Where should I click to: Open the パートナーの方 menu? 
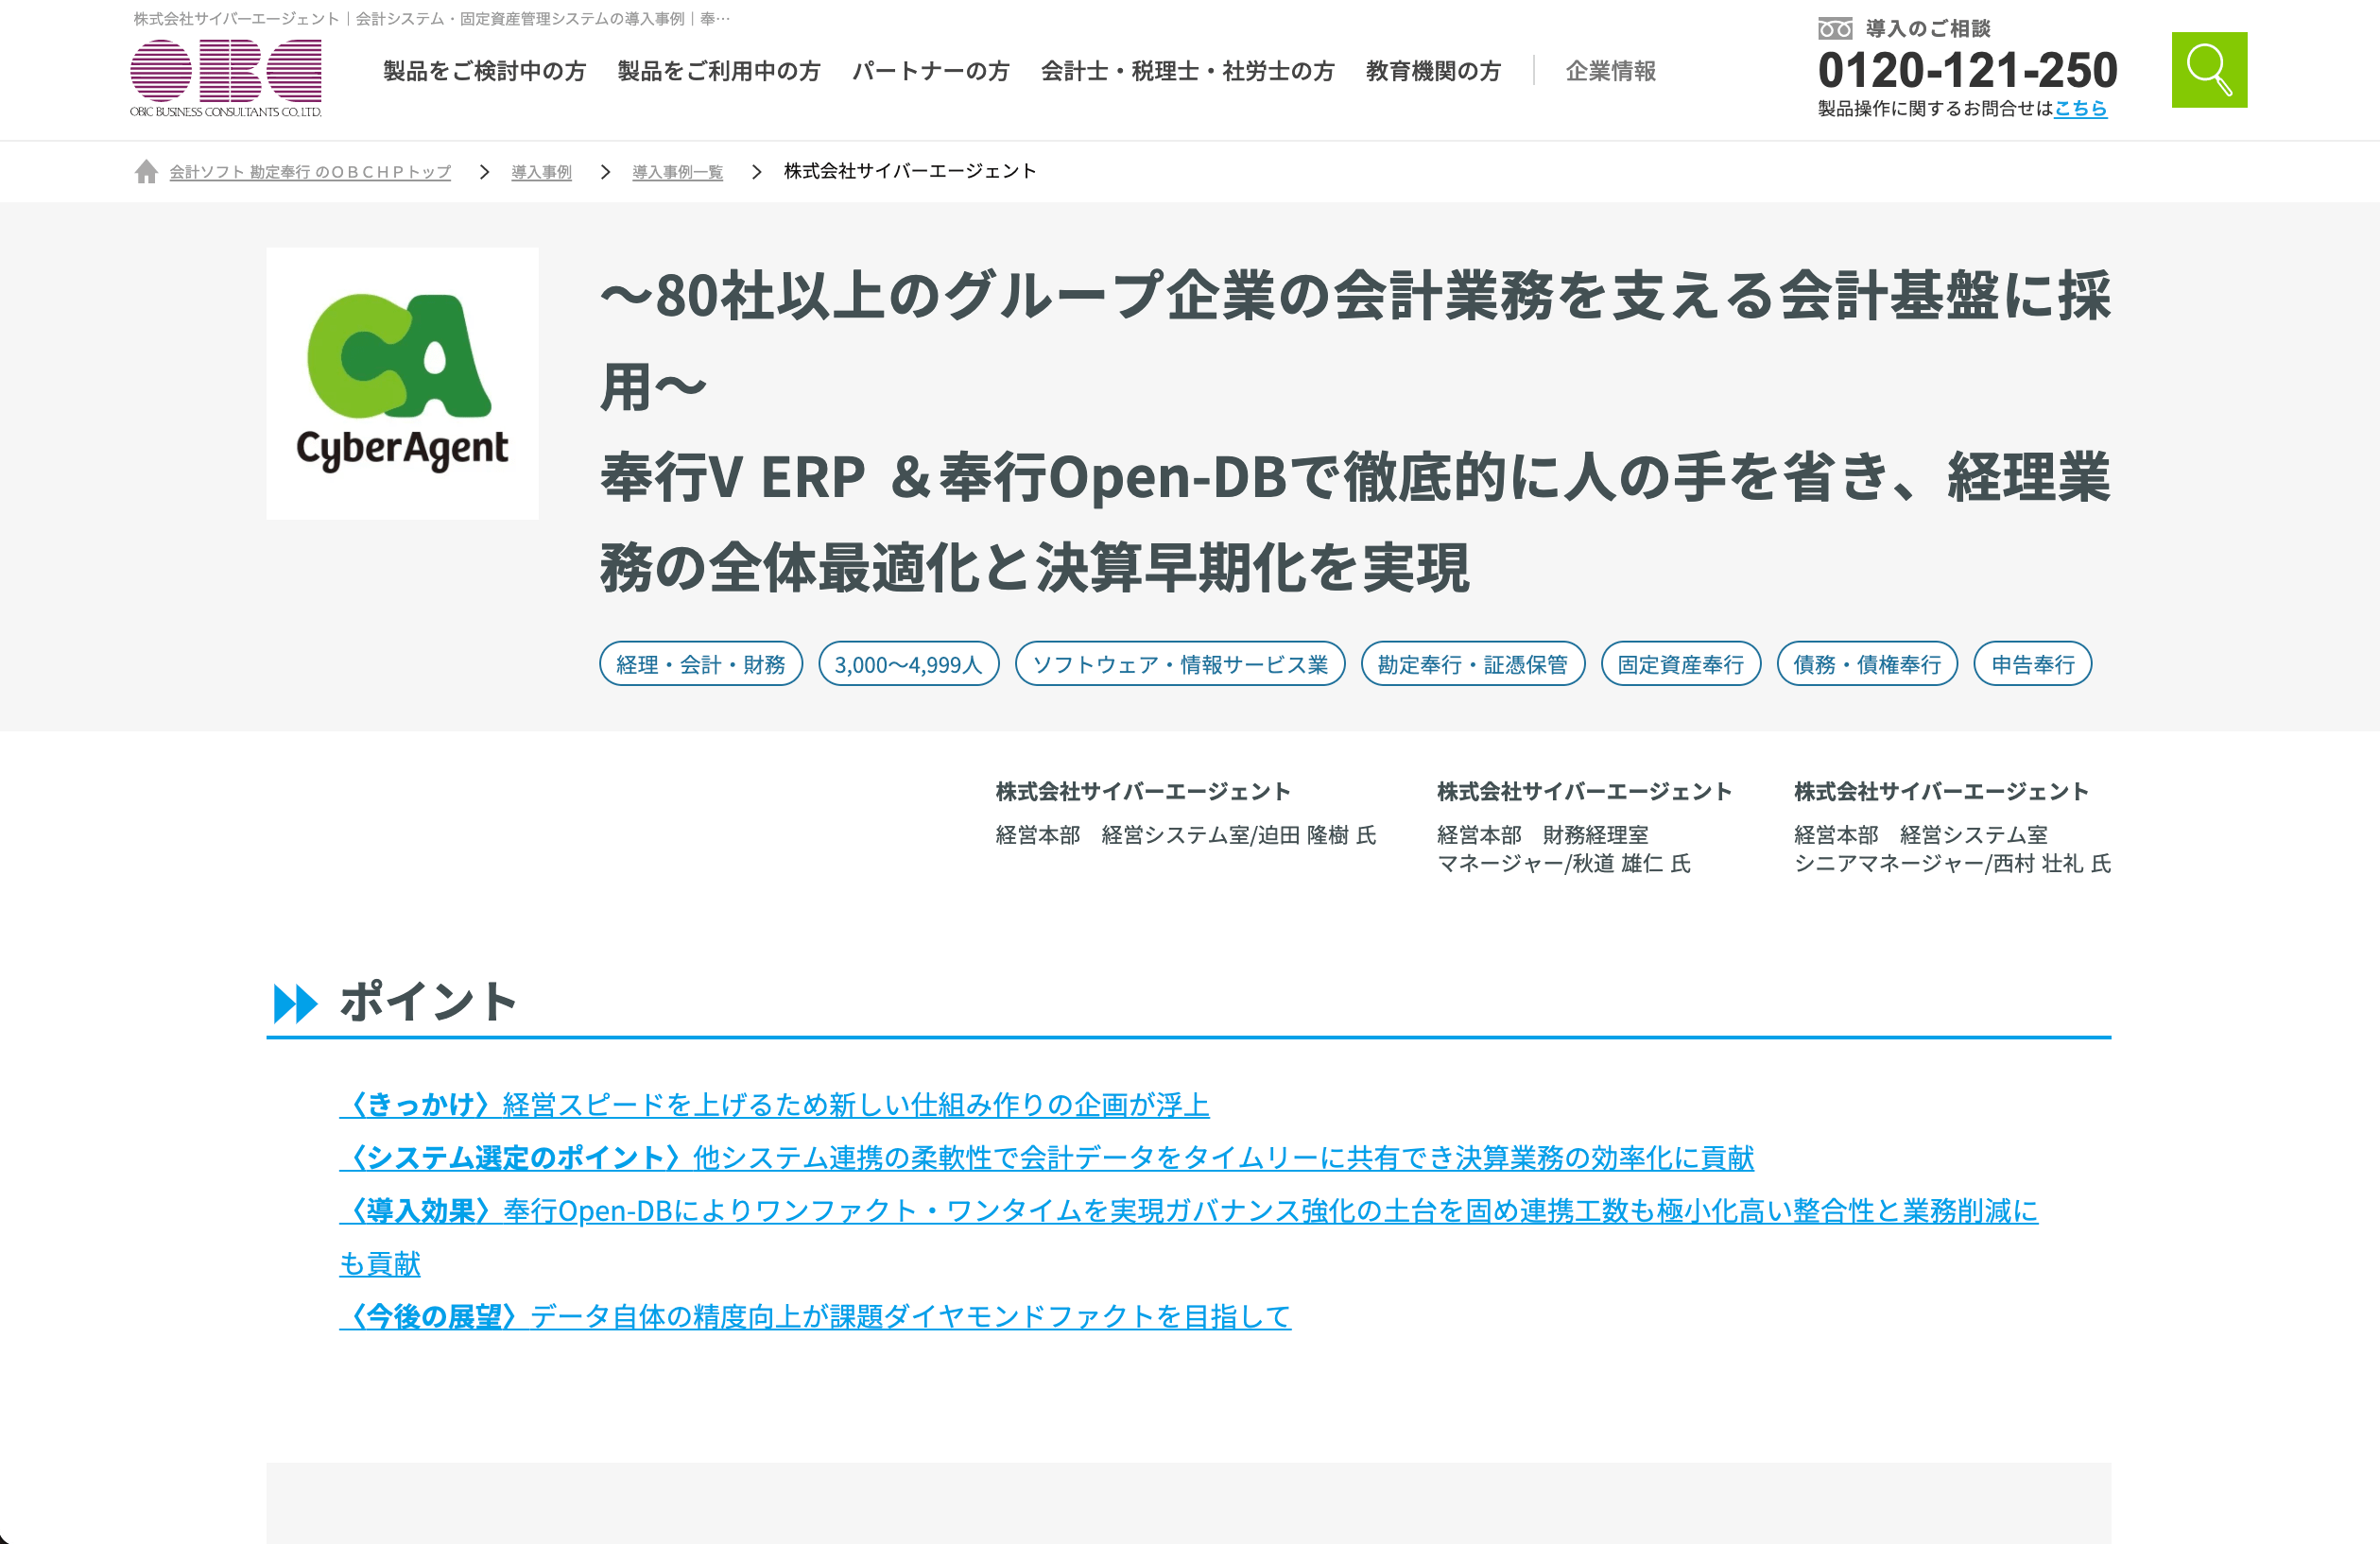tap(930, 71)
